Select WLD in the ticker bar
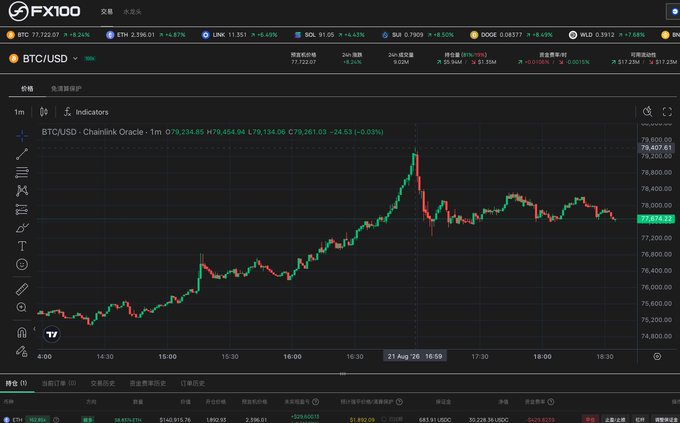 [607, 35]
